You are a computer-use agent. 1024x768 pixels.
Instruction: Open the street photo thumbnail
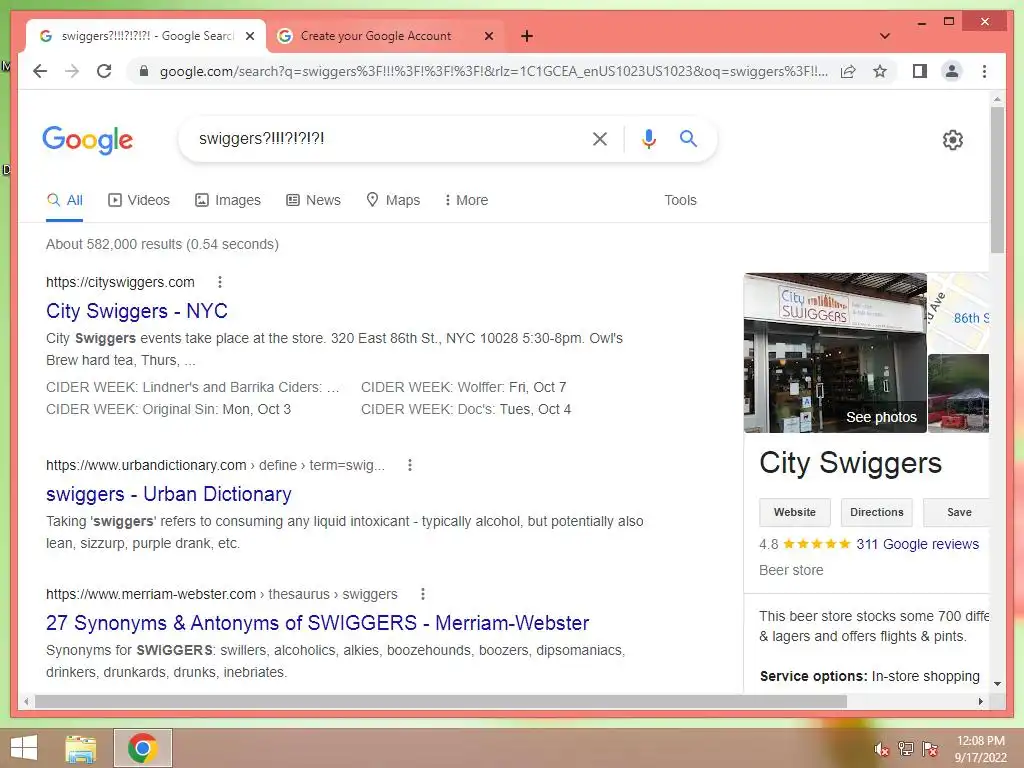coord(958,393)
